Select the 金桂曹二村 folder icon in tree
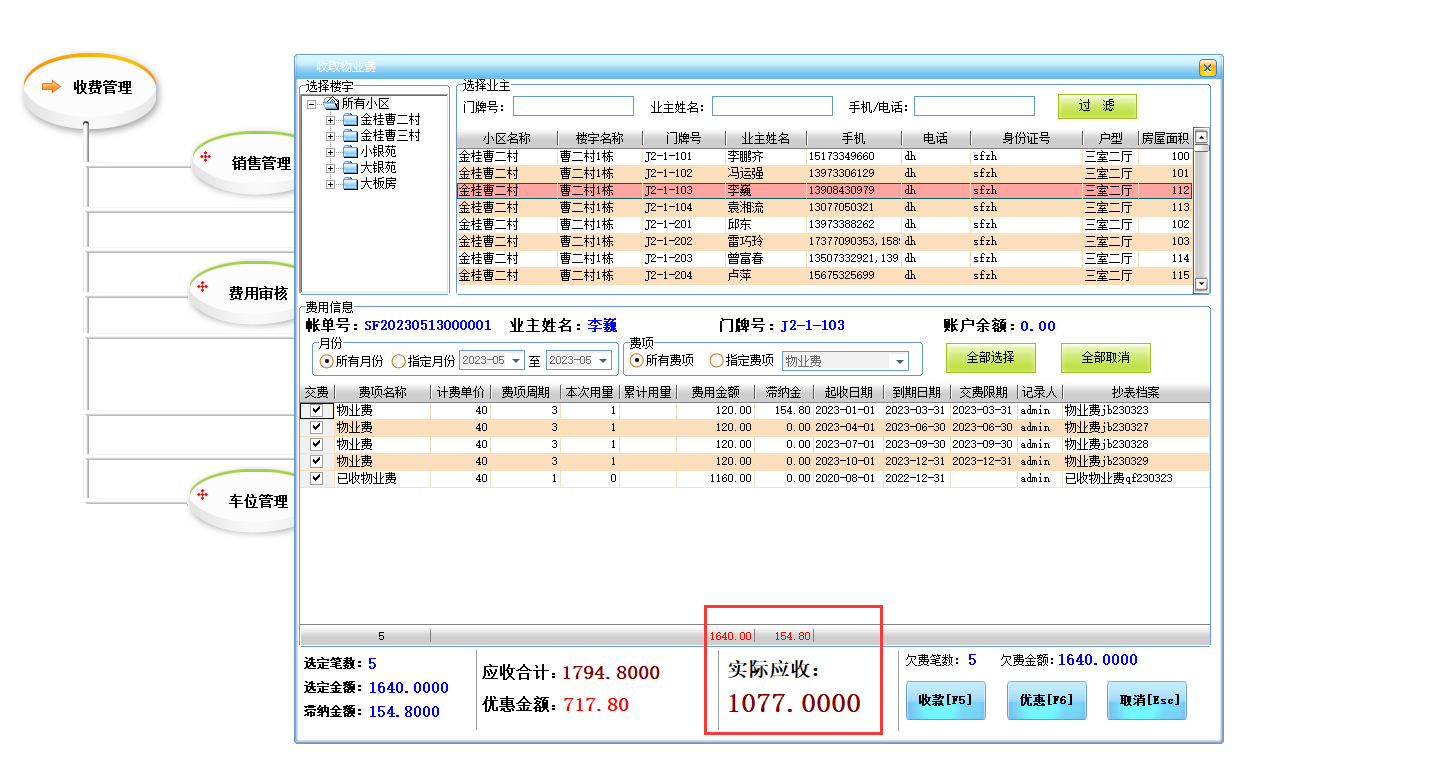 click(350, 120)
